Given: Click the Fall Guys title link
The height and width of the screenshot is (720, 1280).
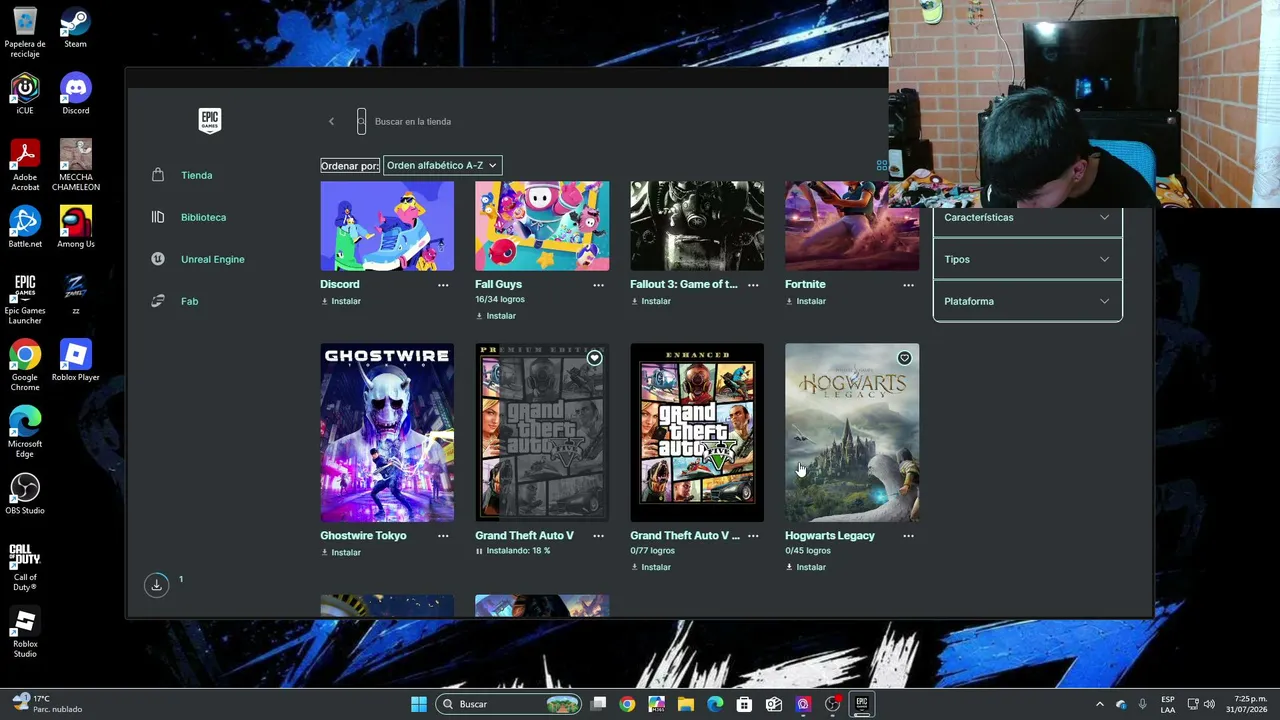Looking at the screenshot, I should pyautogui.click(x=498, y=284).
